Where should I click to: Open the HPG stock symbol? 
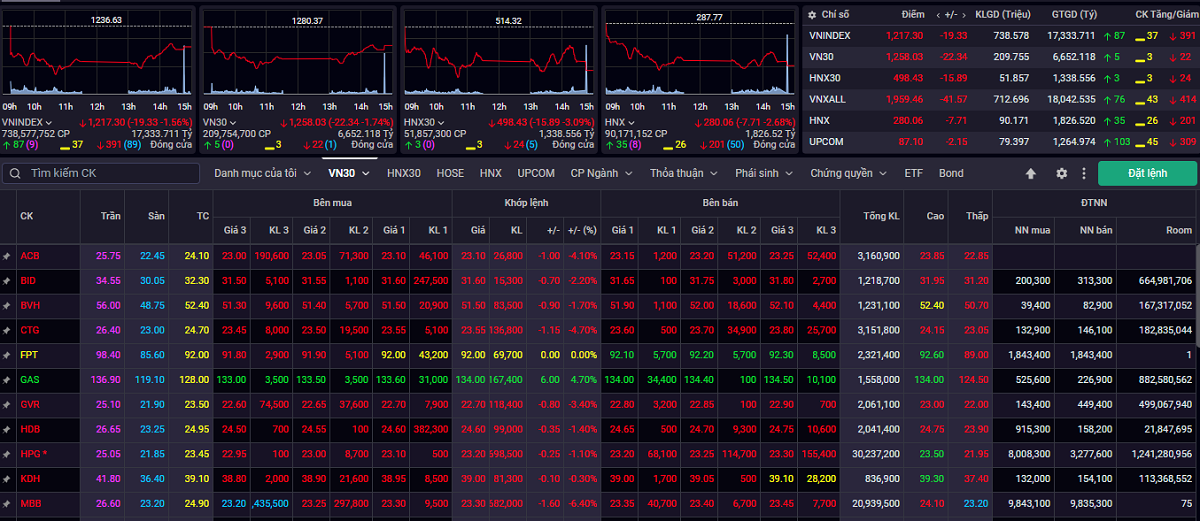click(32, 454)
